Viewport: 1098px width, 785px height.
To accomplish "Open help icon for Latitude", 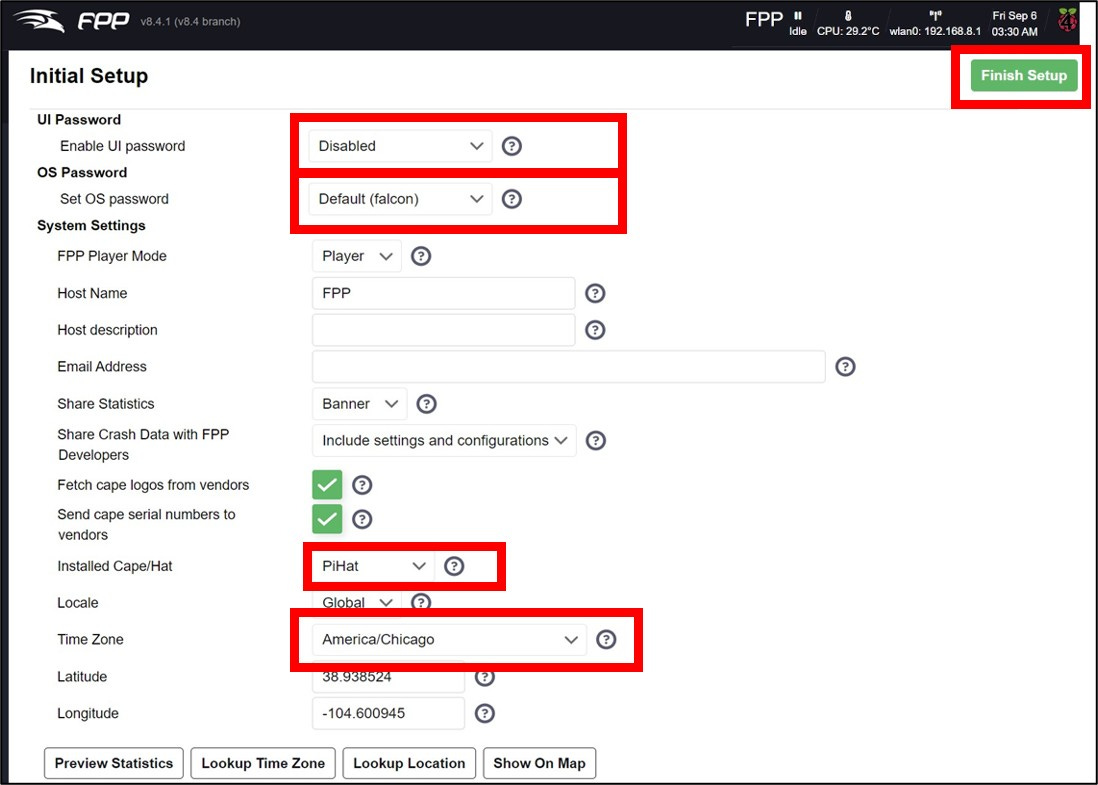I will pyautogui.click(x=485, y=676).
